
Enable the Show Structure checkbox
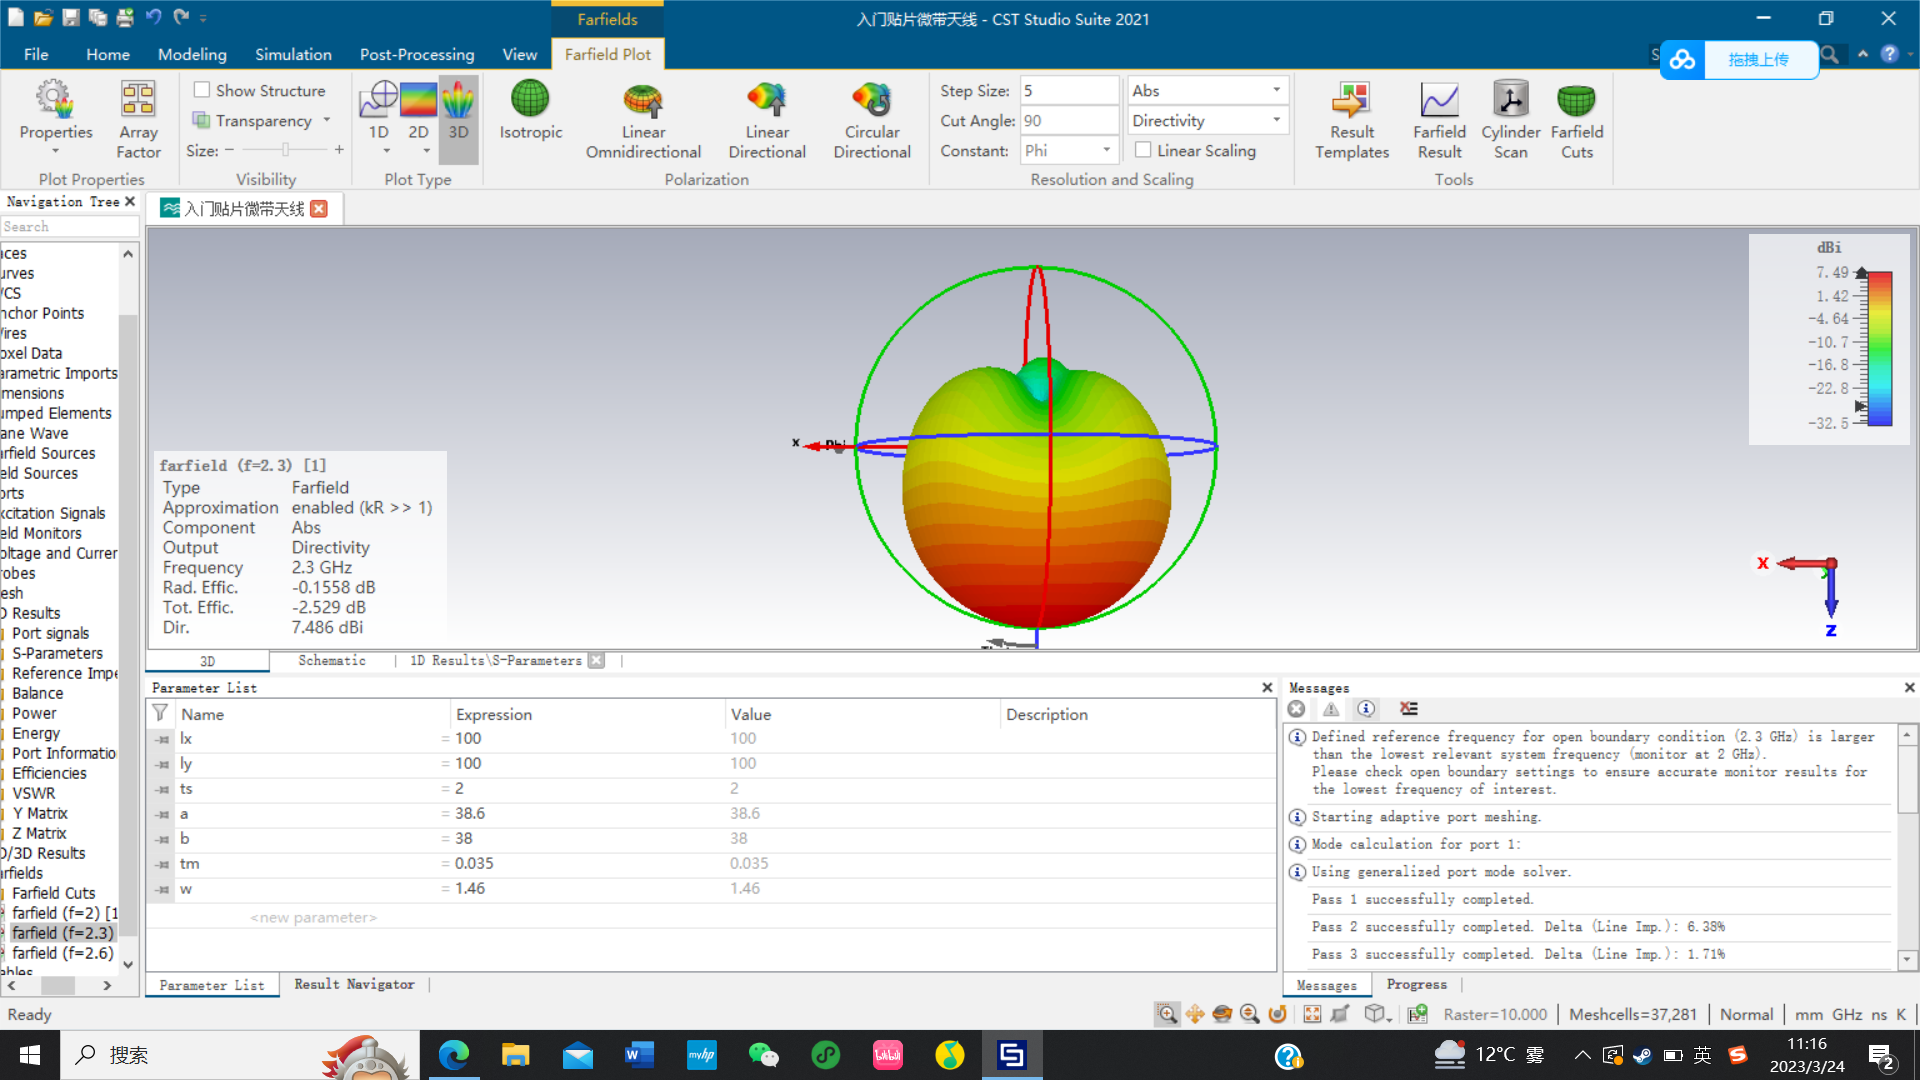(x=202, y=90)
